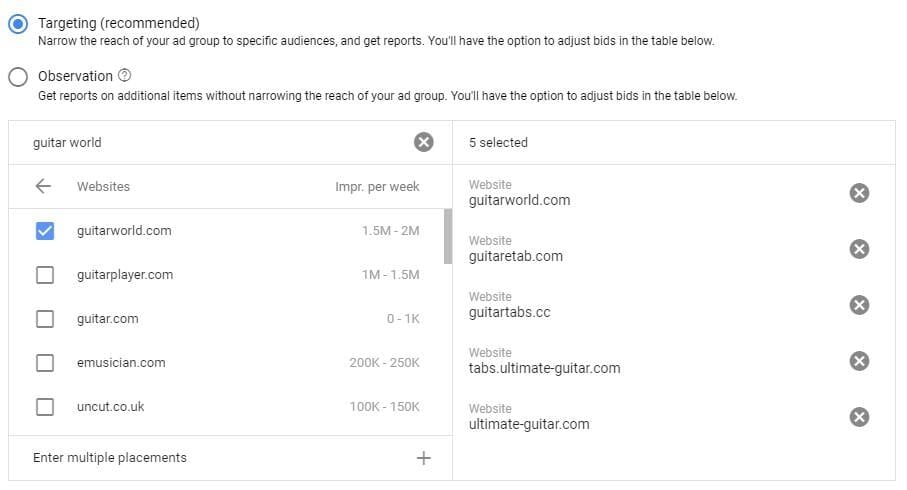Open the Observation help question mark
907x490 pixels.
pyautogui.click(x=125, y=76)
